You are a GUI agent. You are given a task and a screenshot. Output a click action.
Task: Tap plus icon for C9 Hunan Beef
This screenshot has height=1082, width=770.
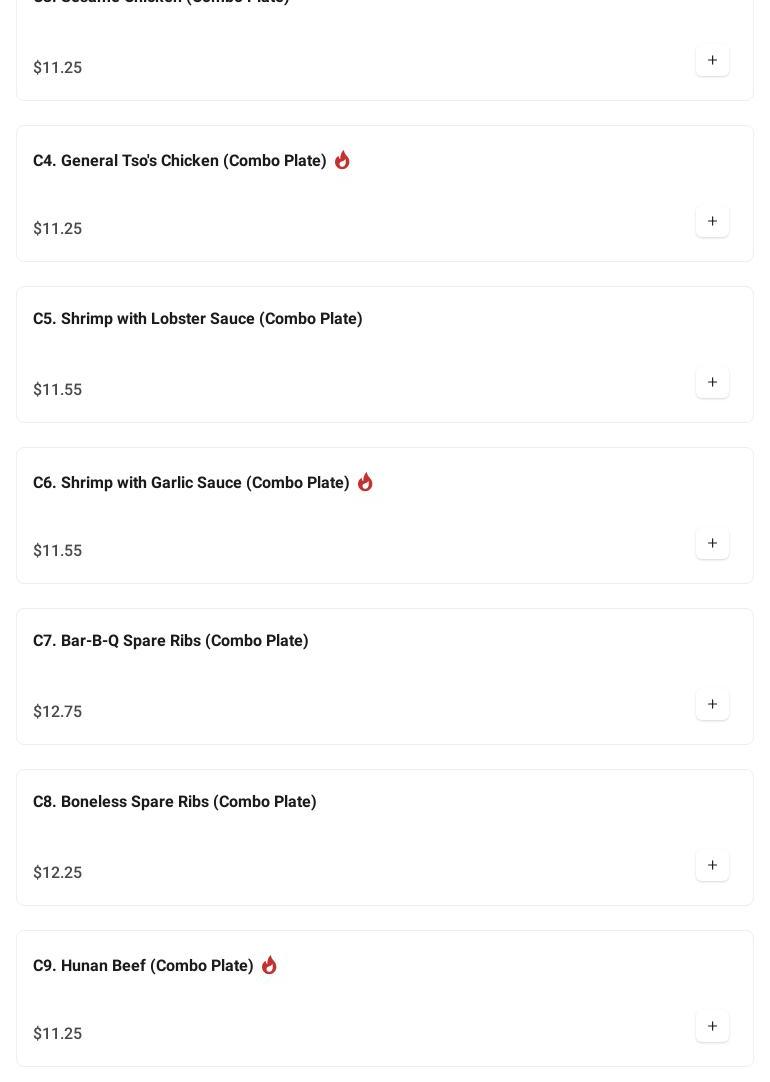point(712,1026)
